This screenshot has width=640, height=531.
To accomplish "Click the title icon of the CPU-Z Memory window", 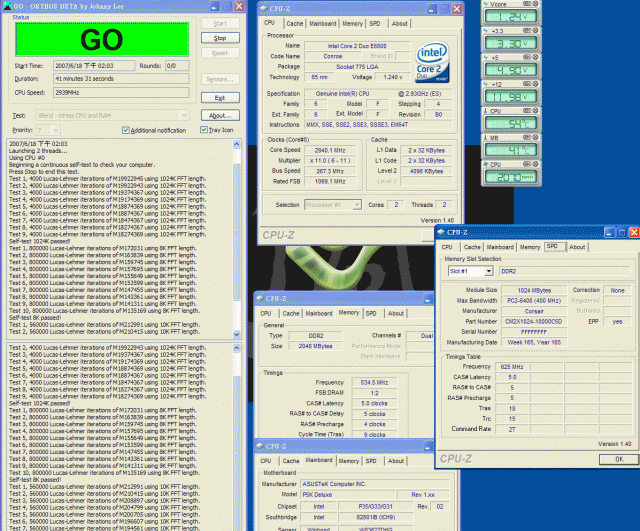I will [260, 298].
